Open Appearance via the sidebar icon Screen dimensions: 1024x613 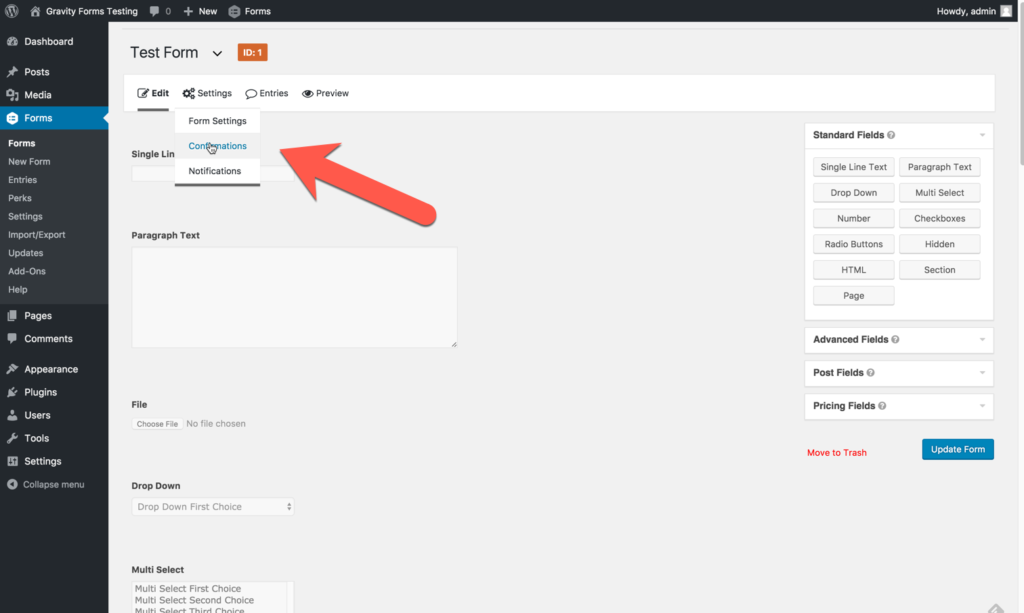pos(14,368)
